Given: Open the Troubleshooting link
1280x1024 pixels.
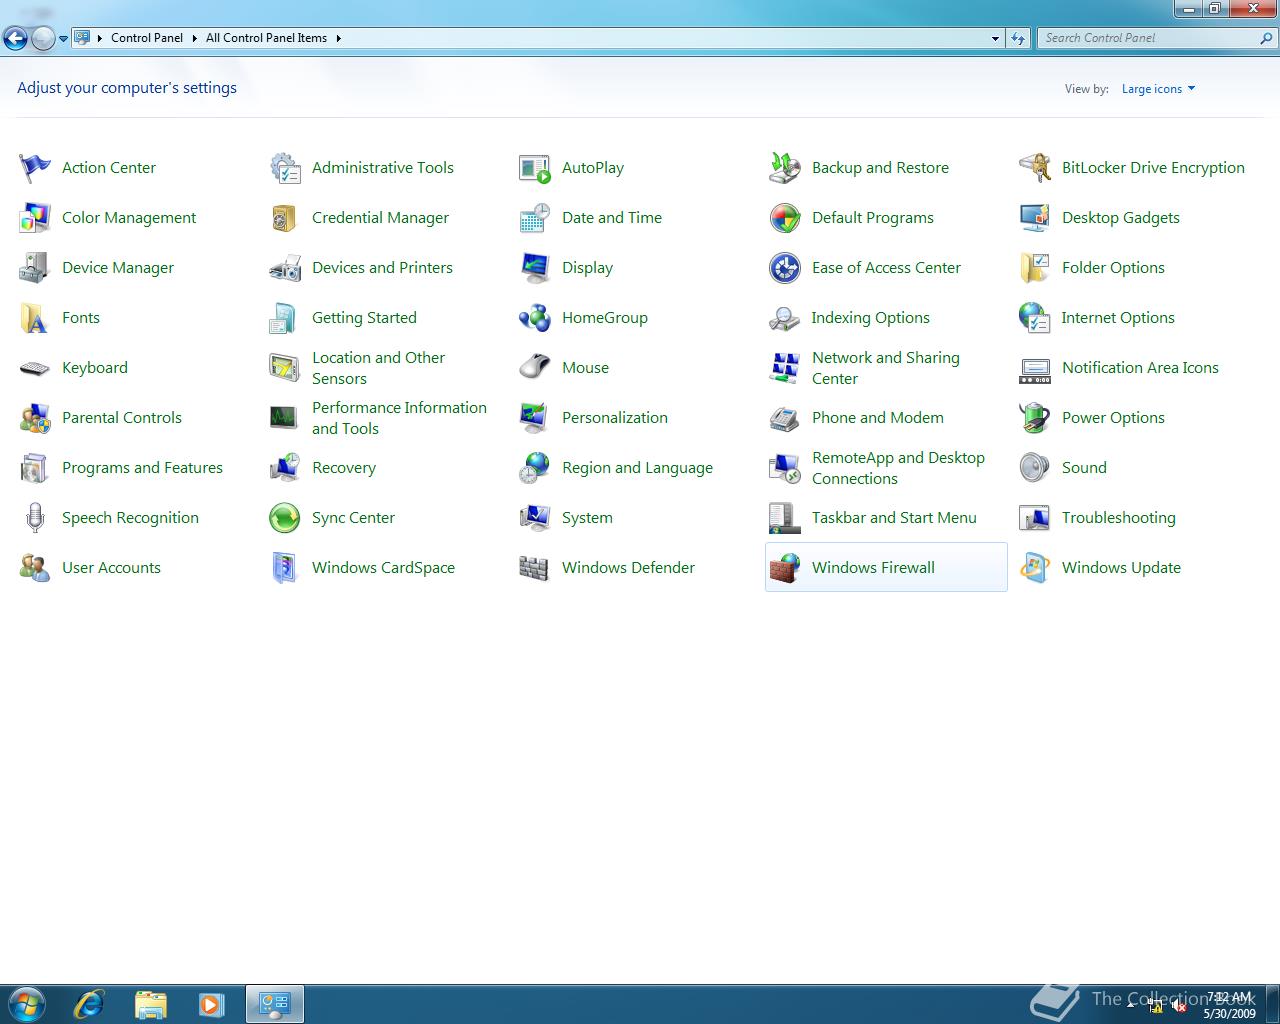Looking at the screenshot, I should click(1119, 518).
